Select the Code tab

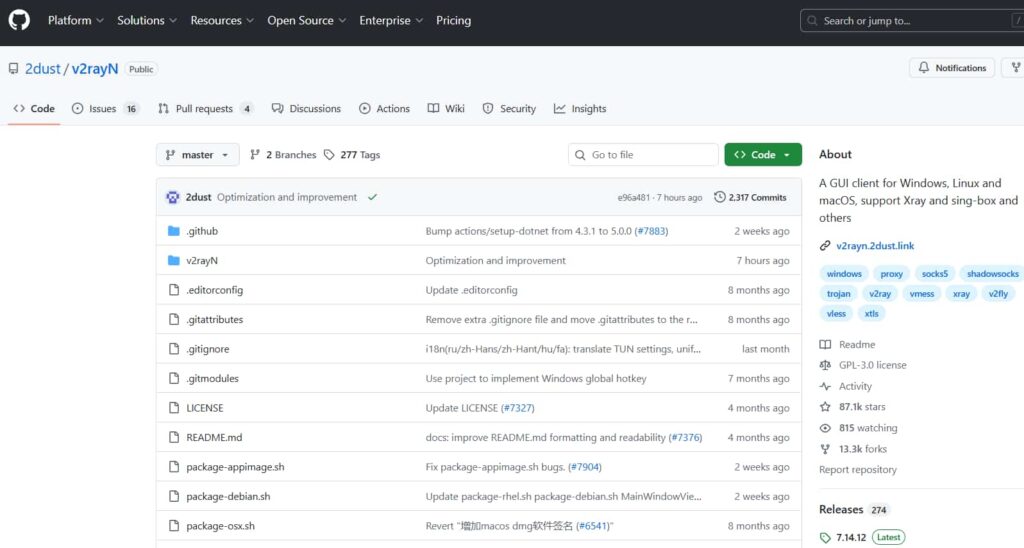pyautogui.click(x=34, y=108)
